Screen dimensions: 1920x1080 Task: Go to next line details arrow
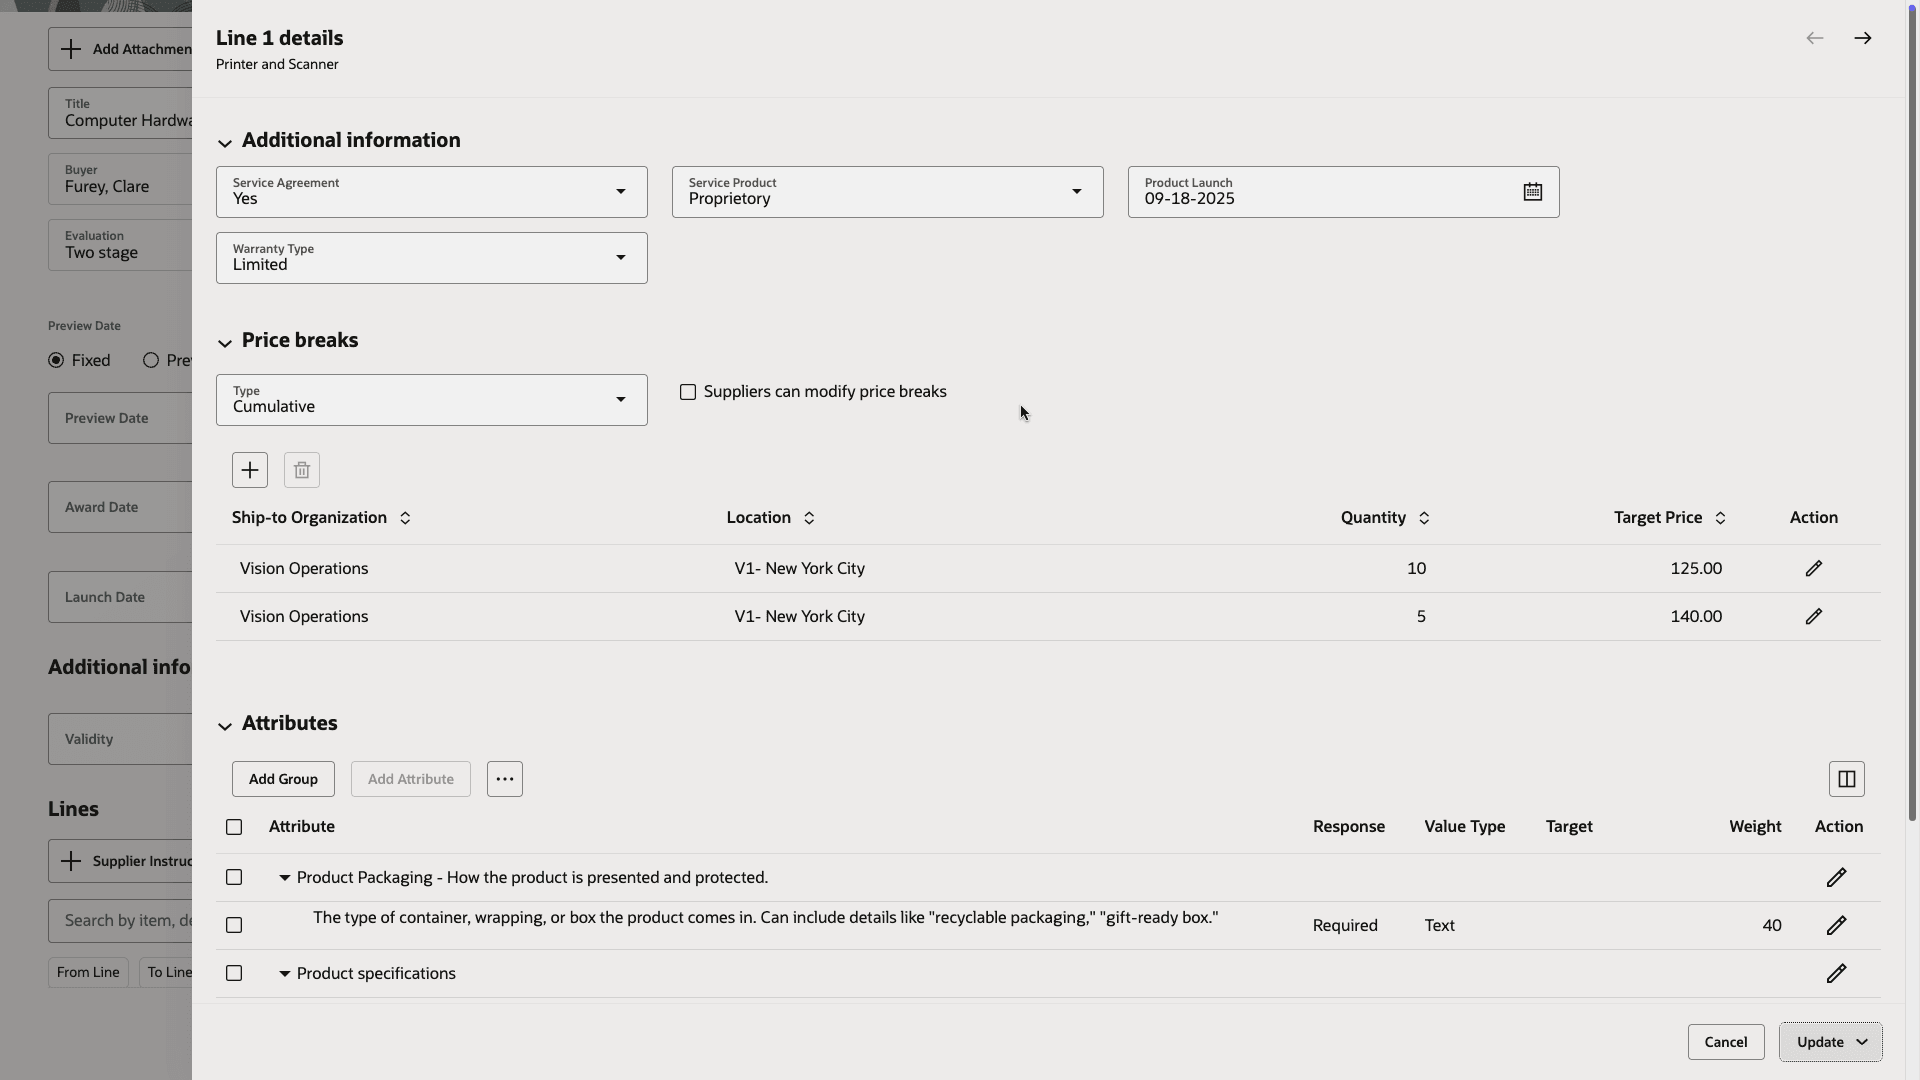[x=1862, y=38]
